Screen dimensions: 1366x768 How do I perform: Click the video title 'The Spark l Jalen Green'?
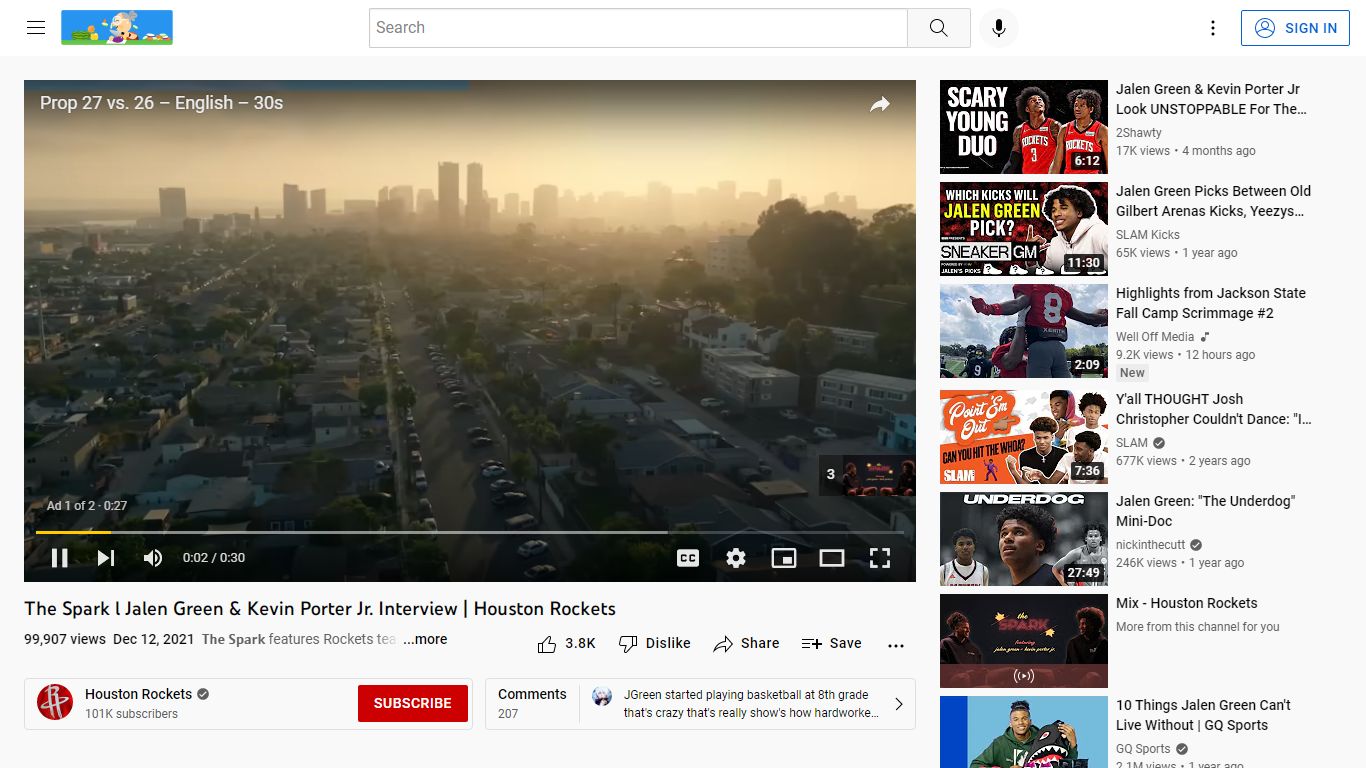320,609
